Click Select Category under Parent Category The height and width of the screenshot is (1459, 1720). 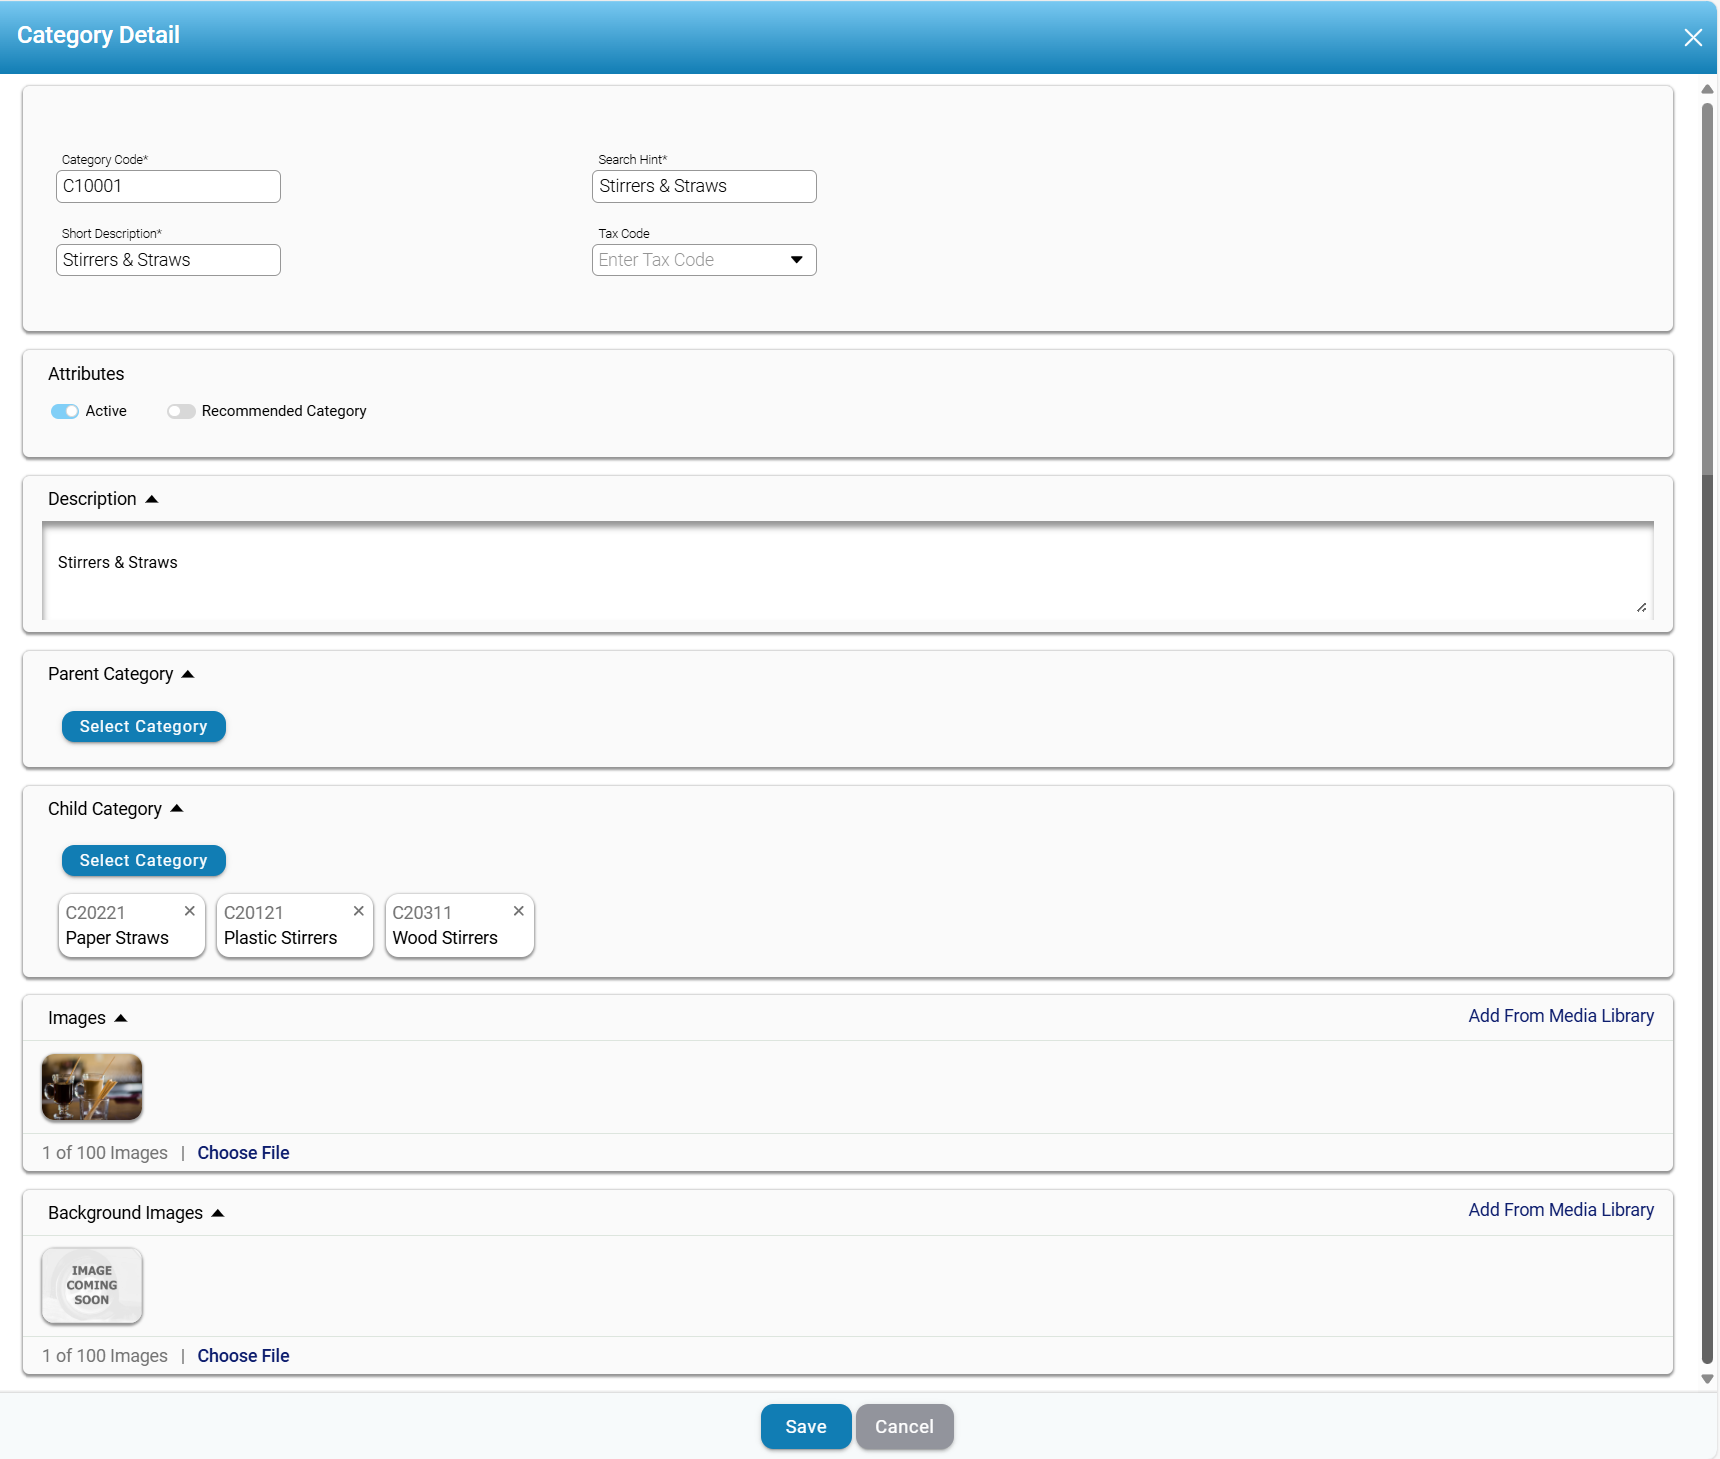(143, 727)
